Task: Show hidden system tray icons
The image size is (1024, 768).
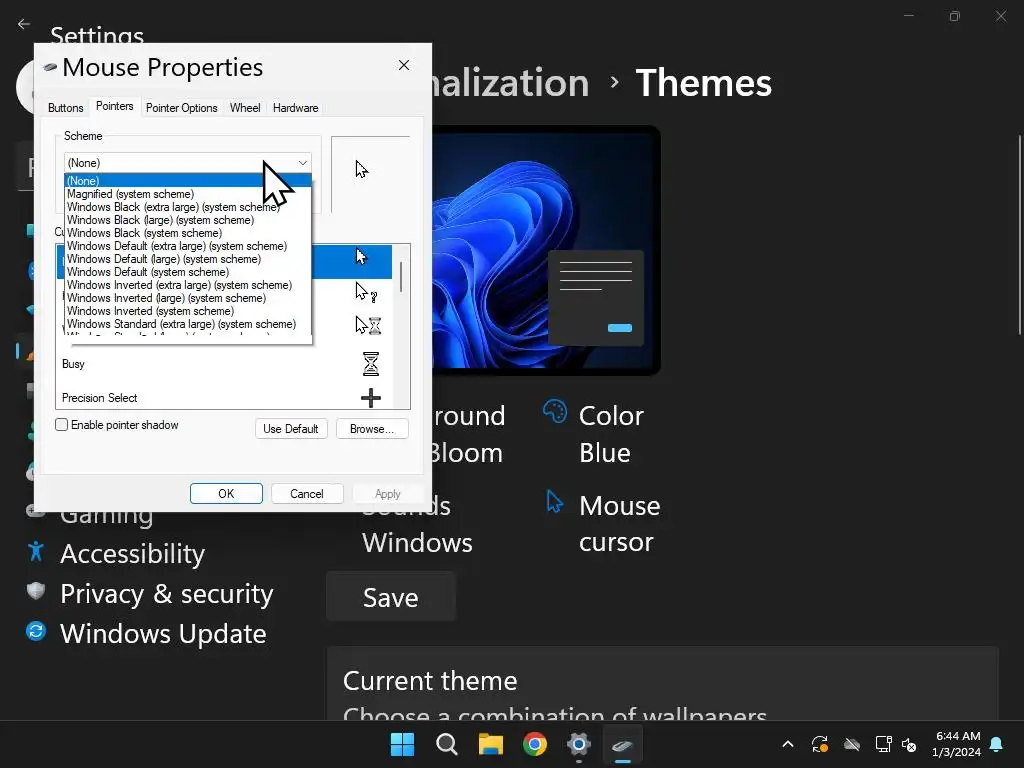Action: (788, 744)
